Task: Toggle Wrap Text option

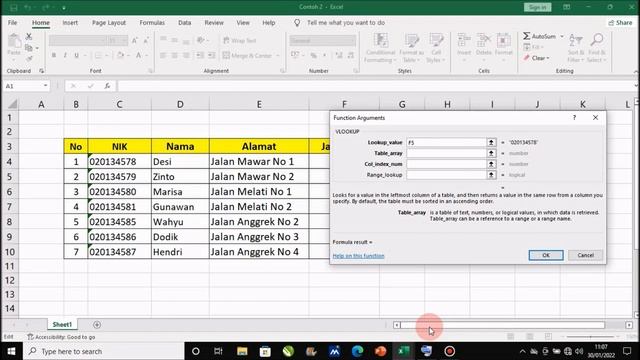Action: point(240,40)
